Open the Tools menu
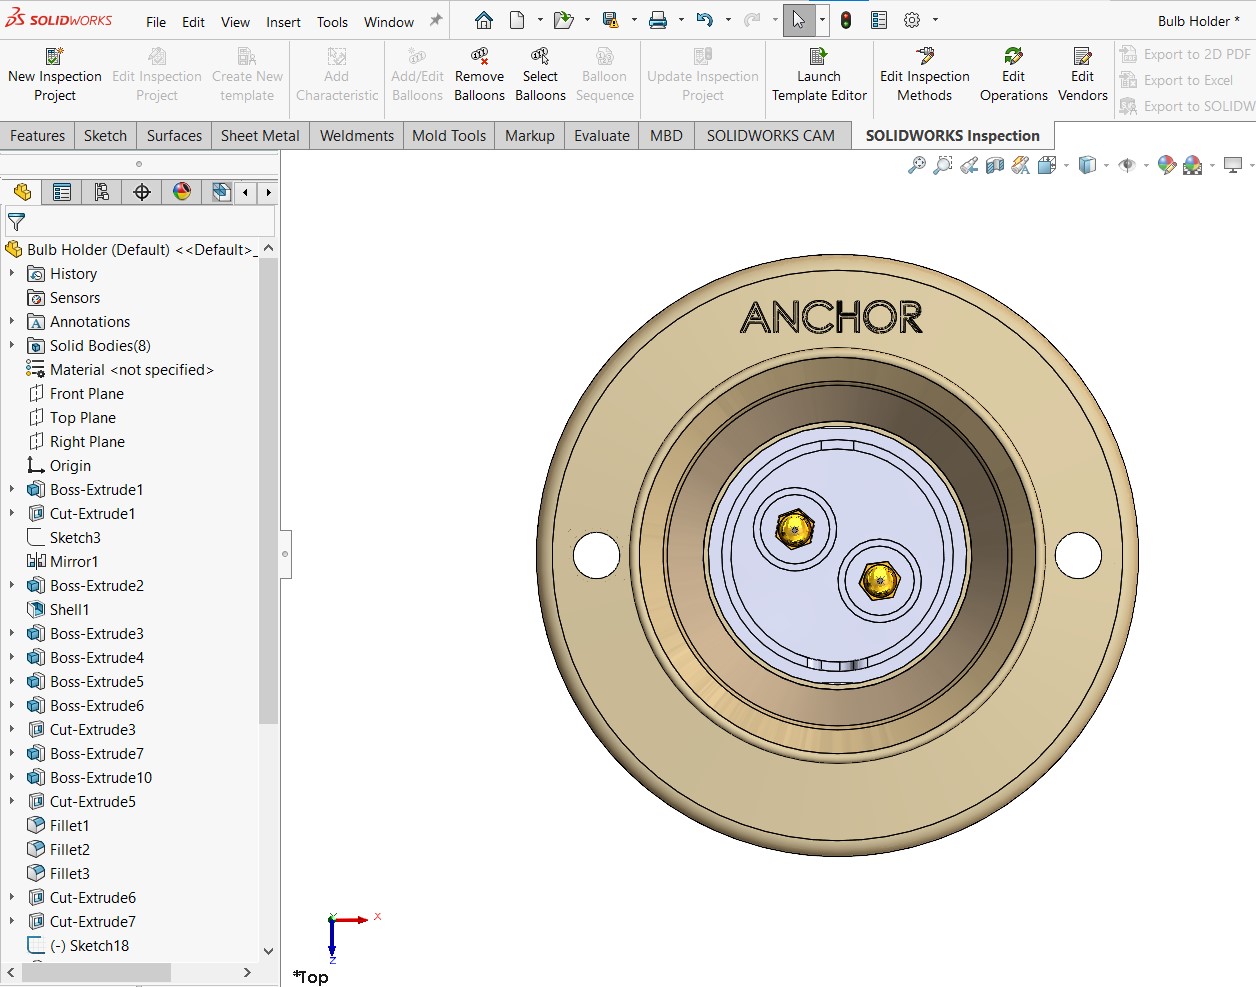This screenshot has width=1256, height=987. pos(332,22)
